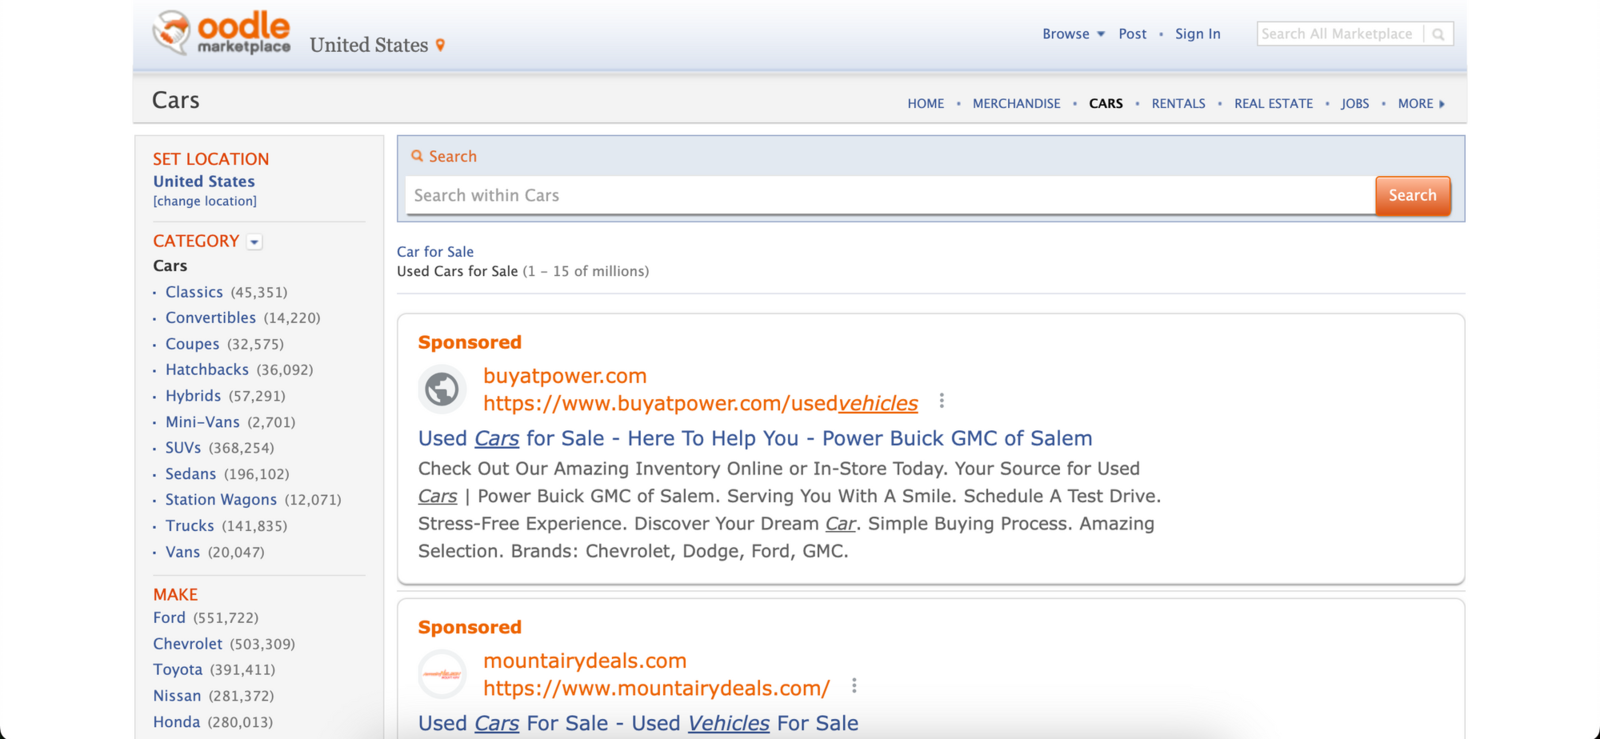Select Toyota under MAKE
The width and height of the screenshot is (1600, 739).
pyautogui.click(x=178, y=670)
